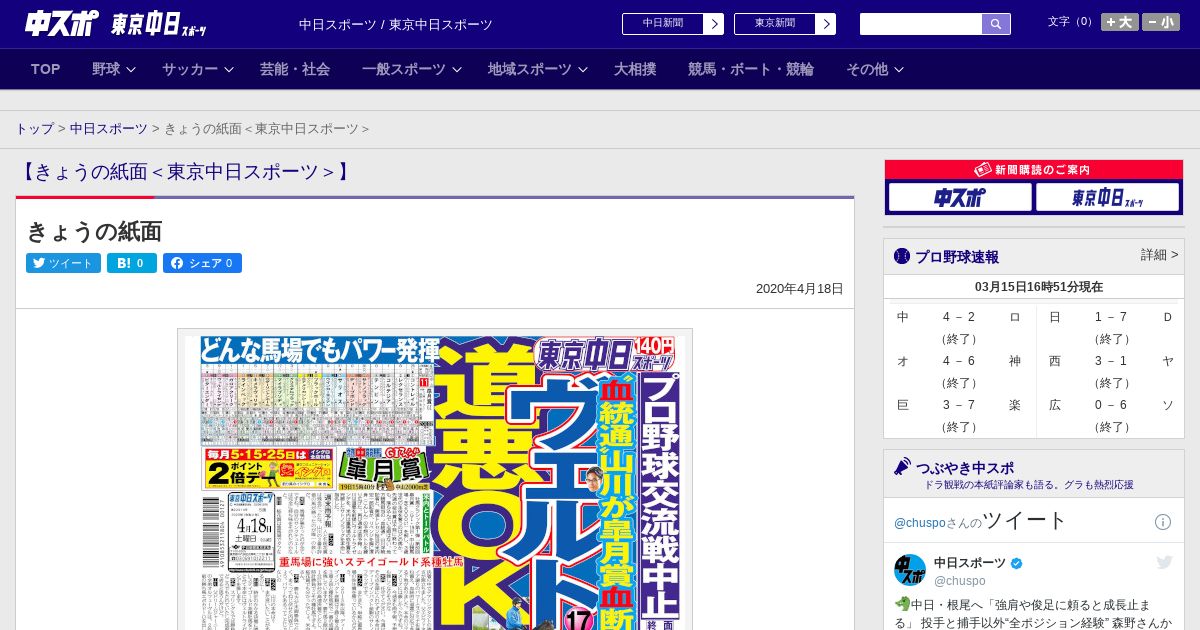Click the @chuspo handle under the tweet author

[x=960, y=581]
